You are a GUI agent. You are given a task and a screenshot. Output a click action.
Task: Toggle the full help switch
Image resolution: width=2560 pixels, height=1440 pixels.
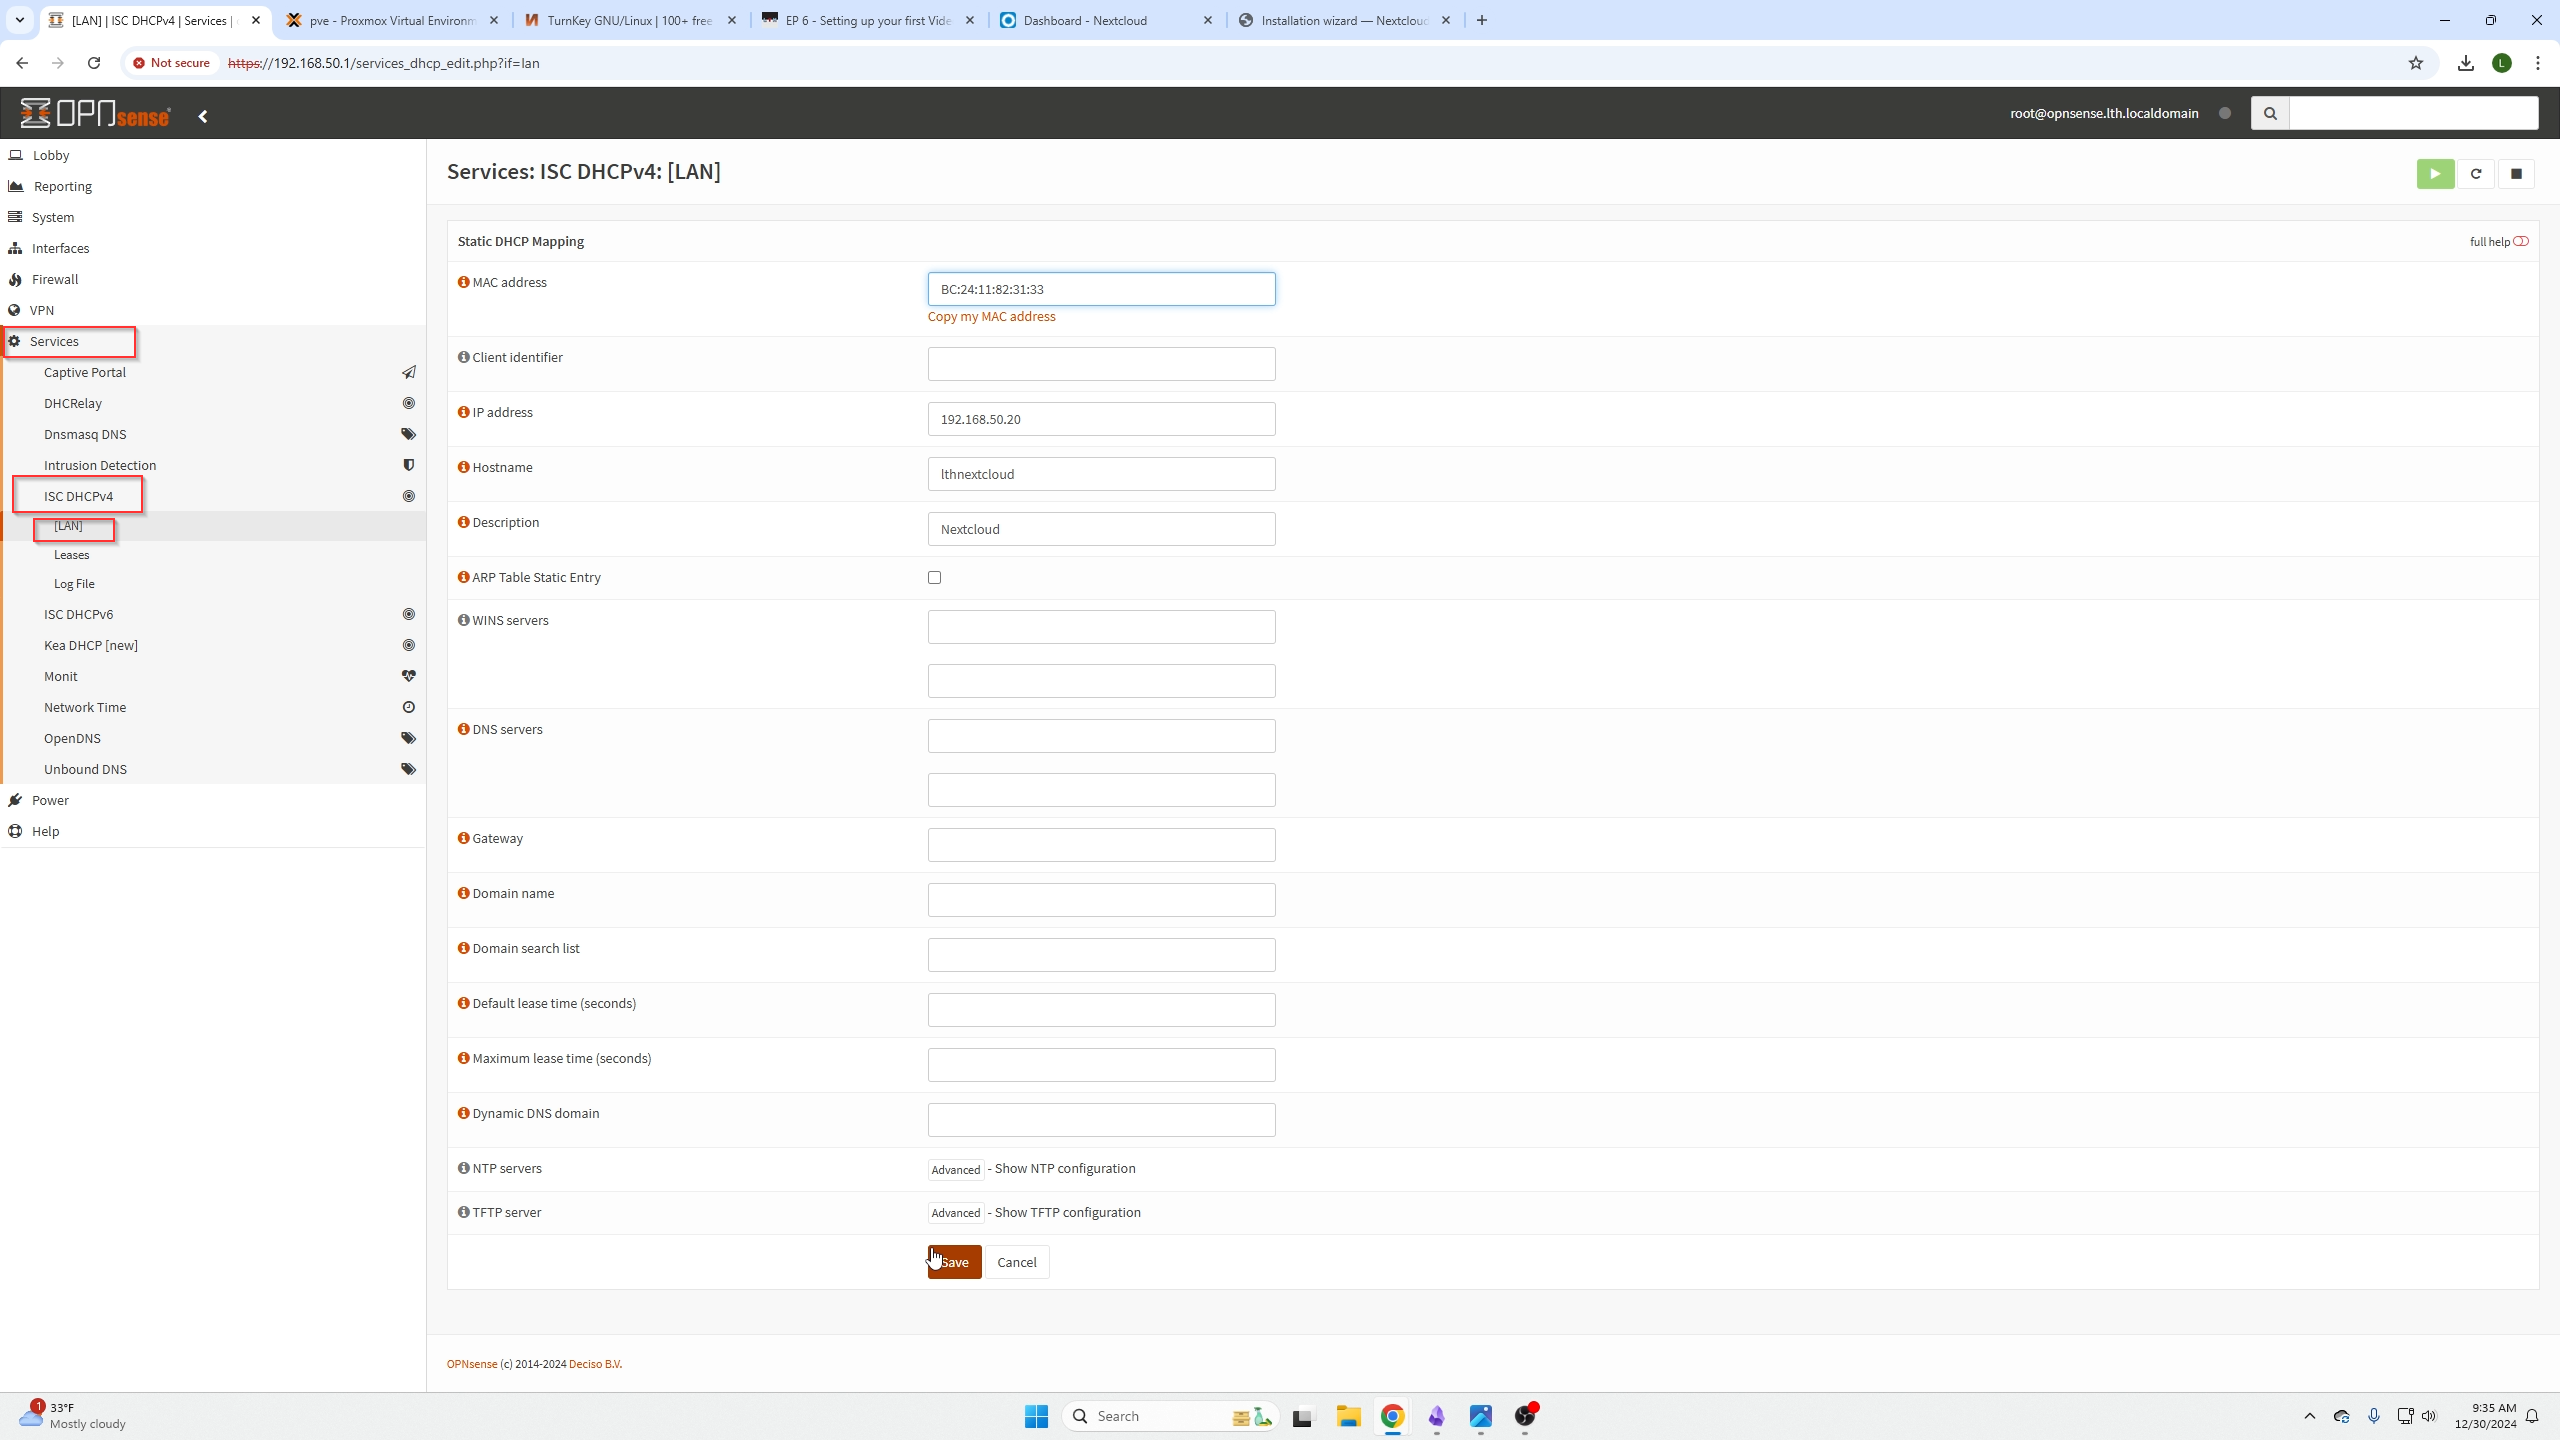point(2521,241)
